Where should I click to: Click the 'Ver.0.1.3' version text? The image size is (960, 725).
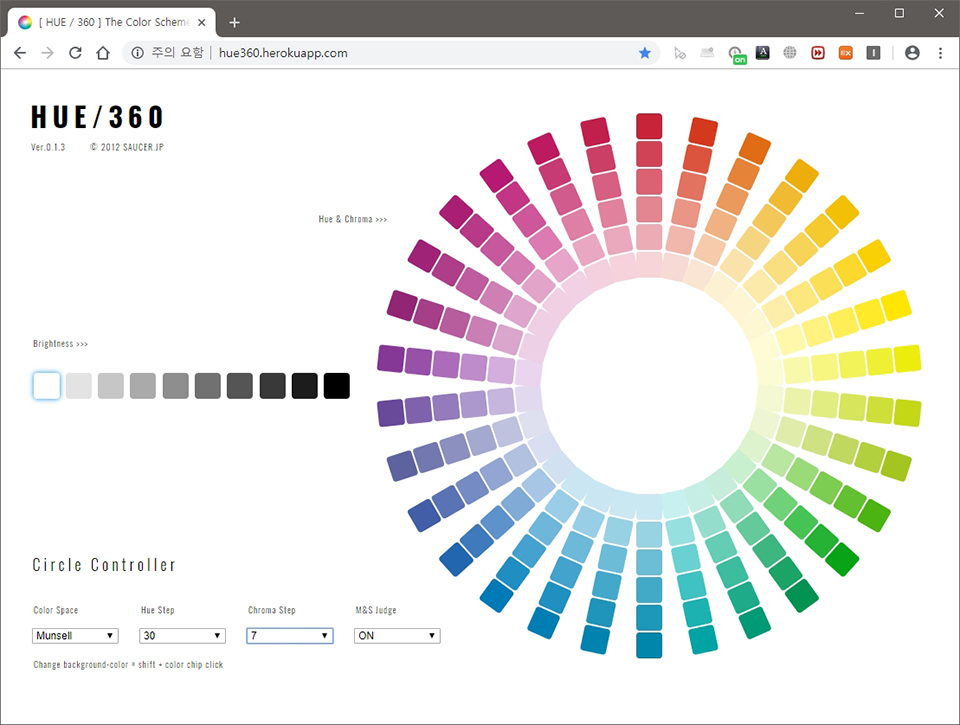48,147
